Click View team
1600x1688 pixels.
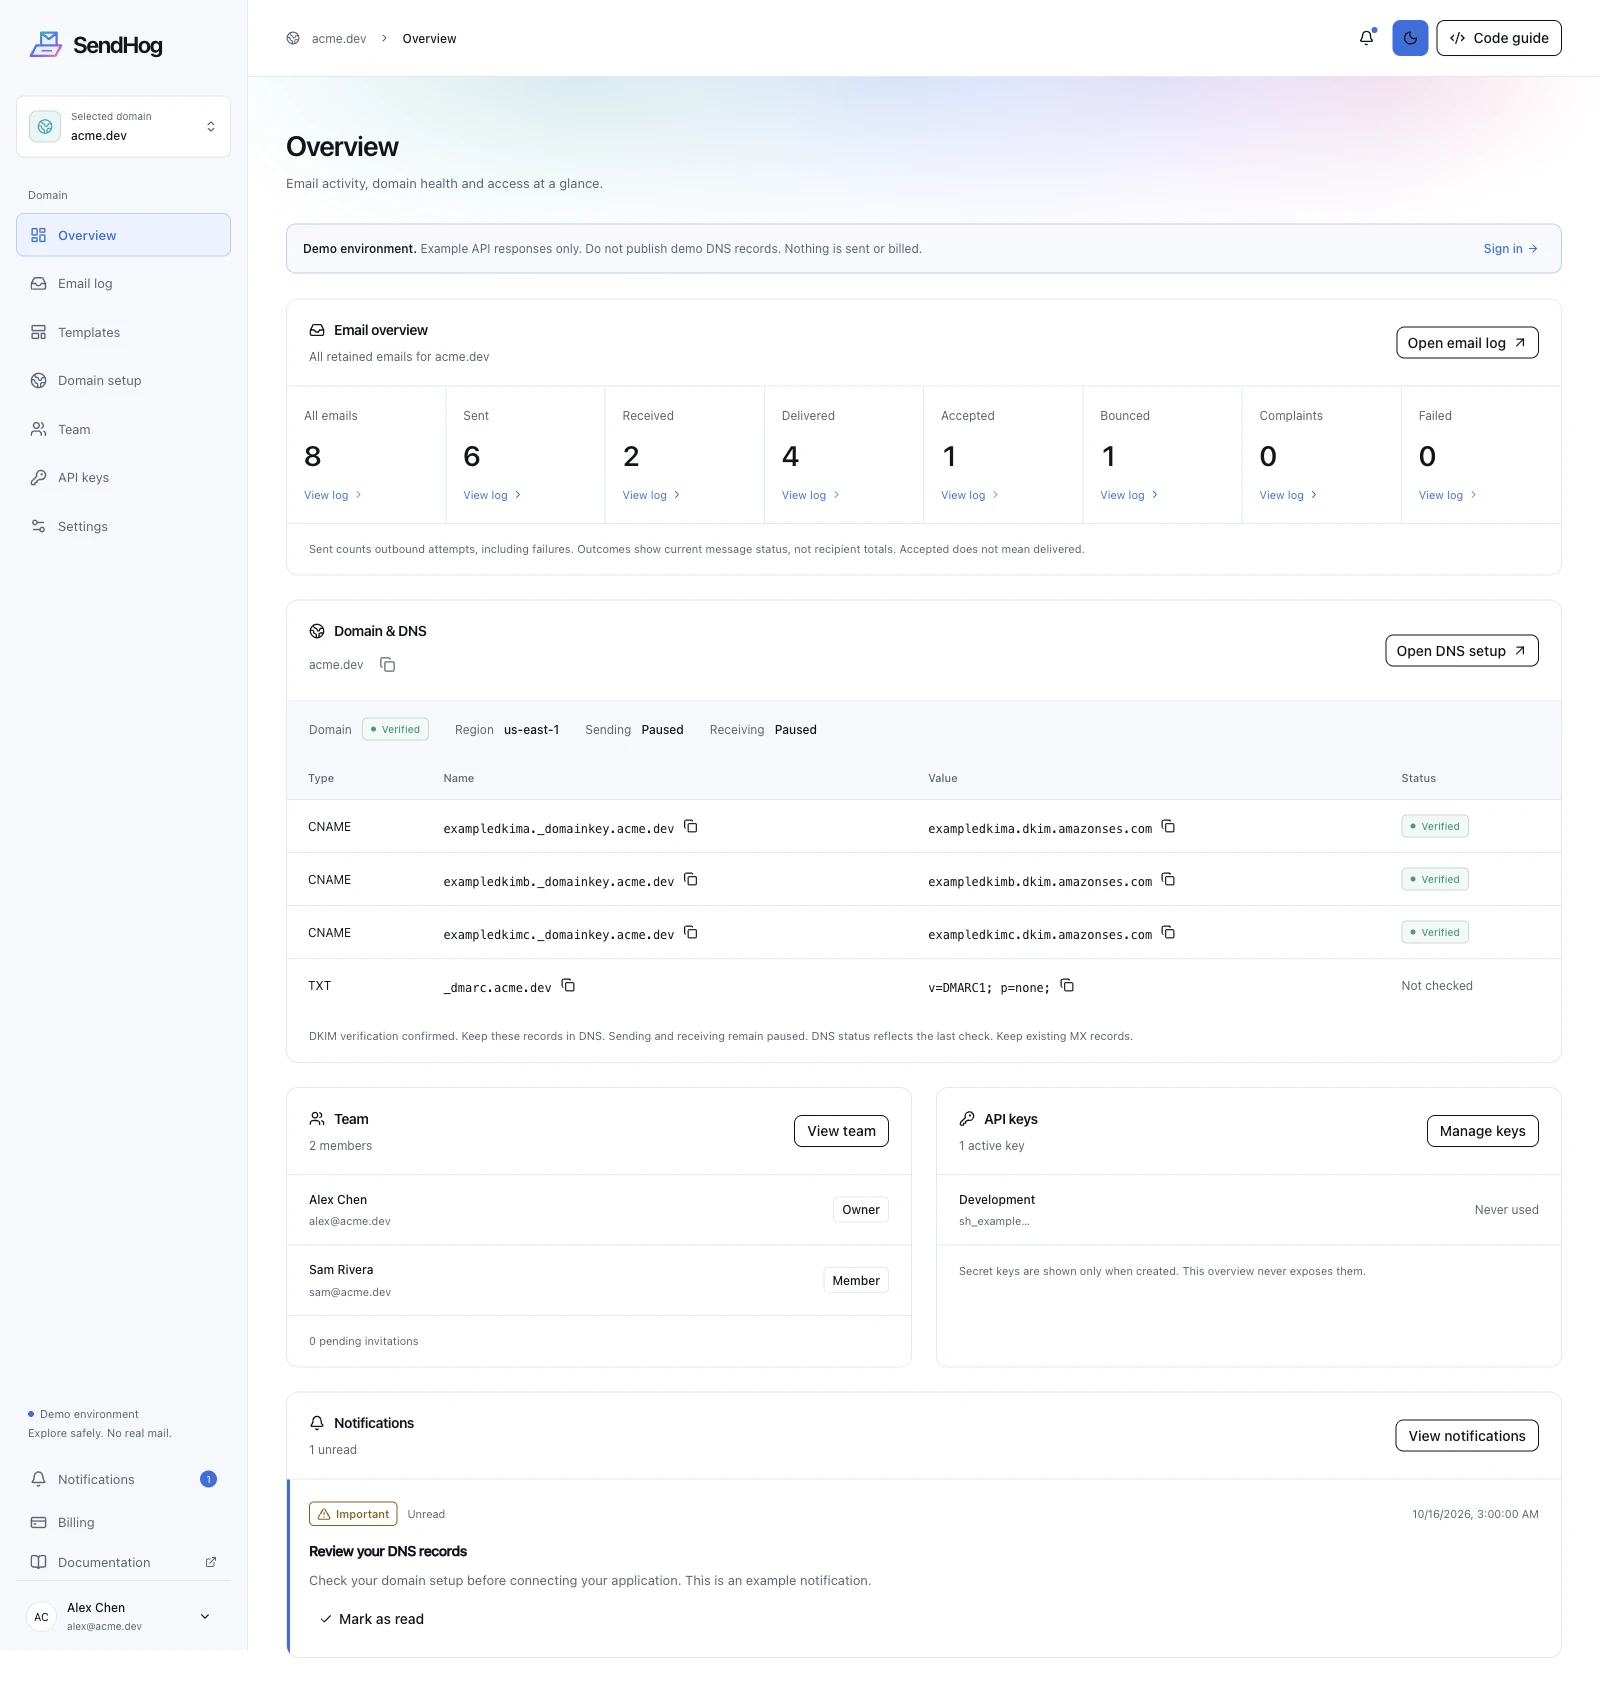[x=841, y=1131]
